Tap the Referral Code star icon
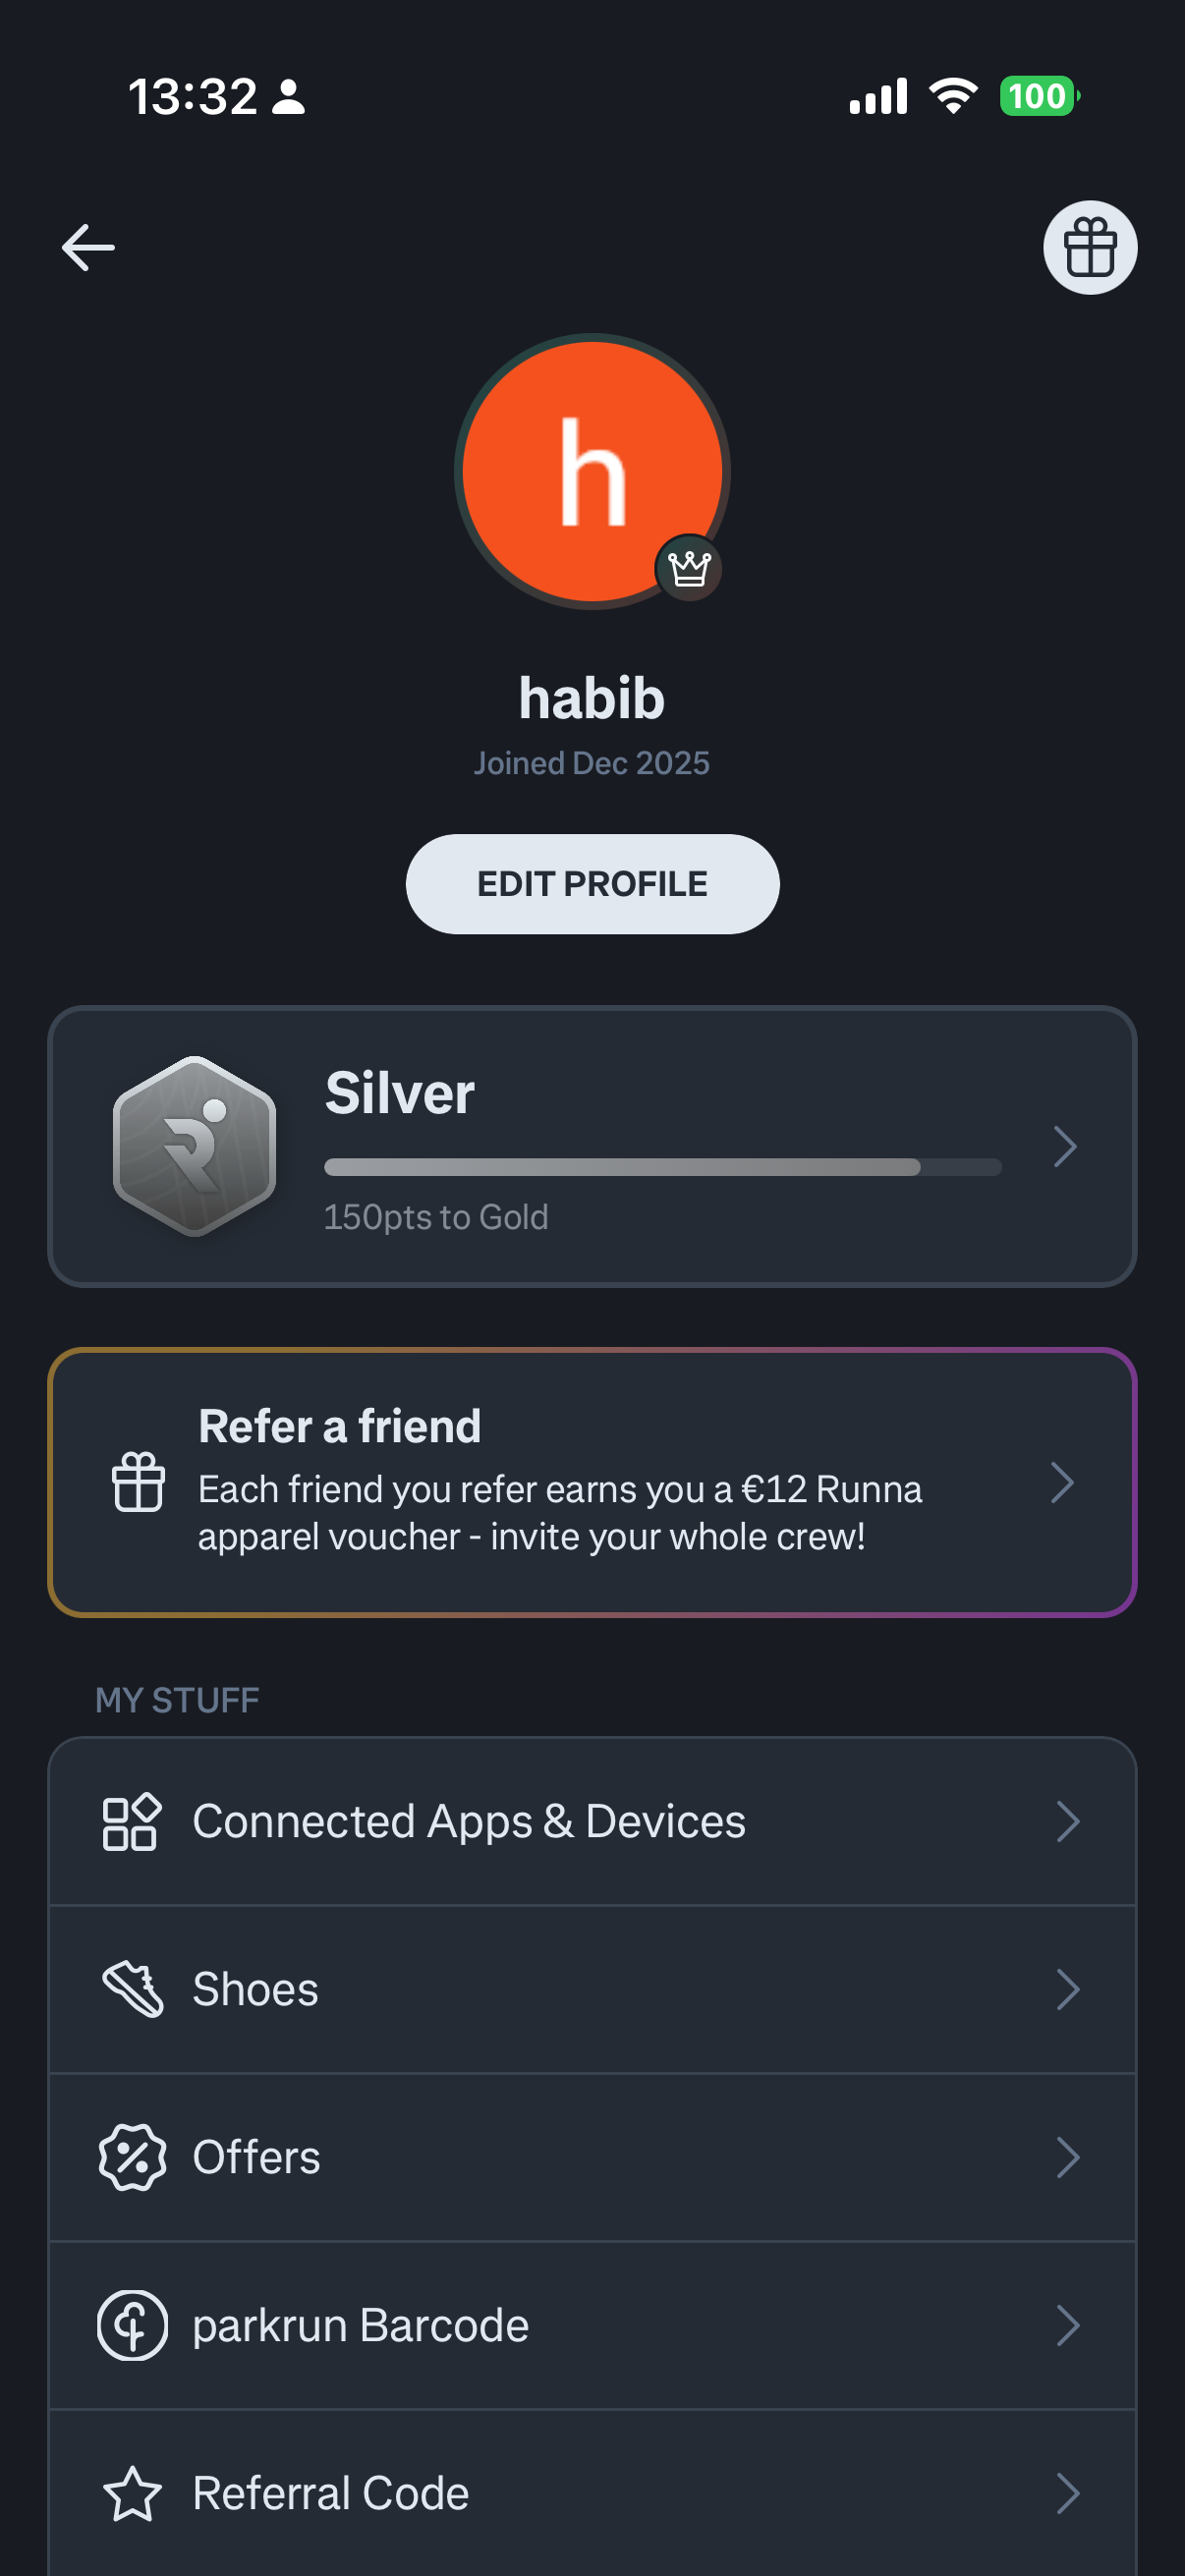Image resolution: width=1185 pixels, height=2576 pixels. pyautogui.click(x=132, y=2493)
